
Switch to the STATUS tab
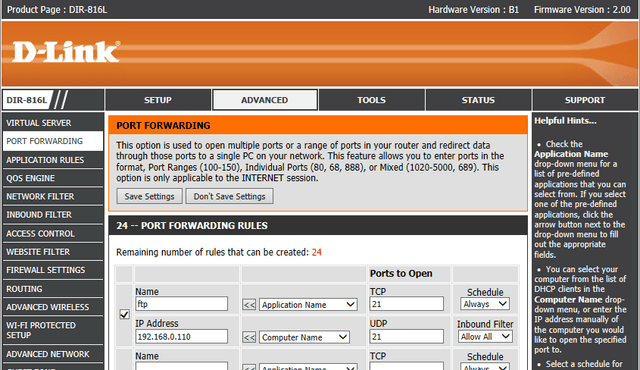(x=478, y=100)
